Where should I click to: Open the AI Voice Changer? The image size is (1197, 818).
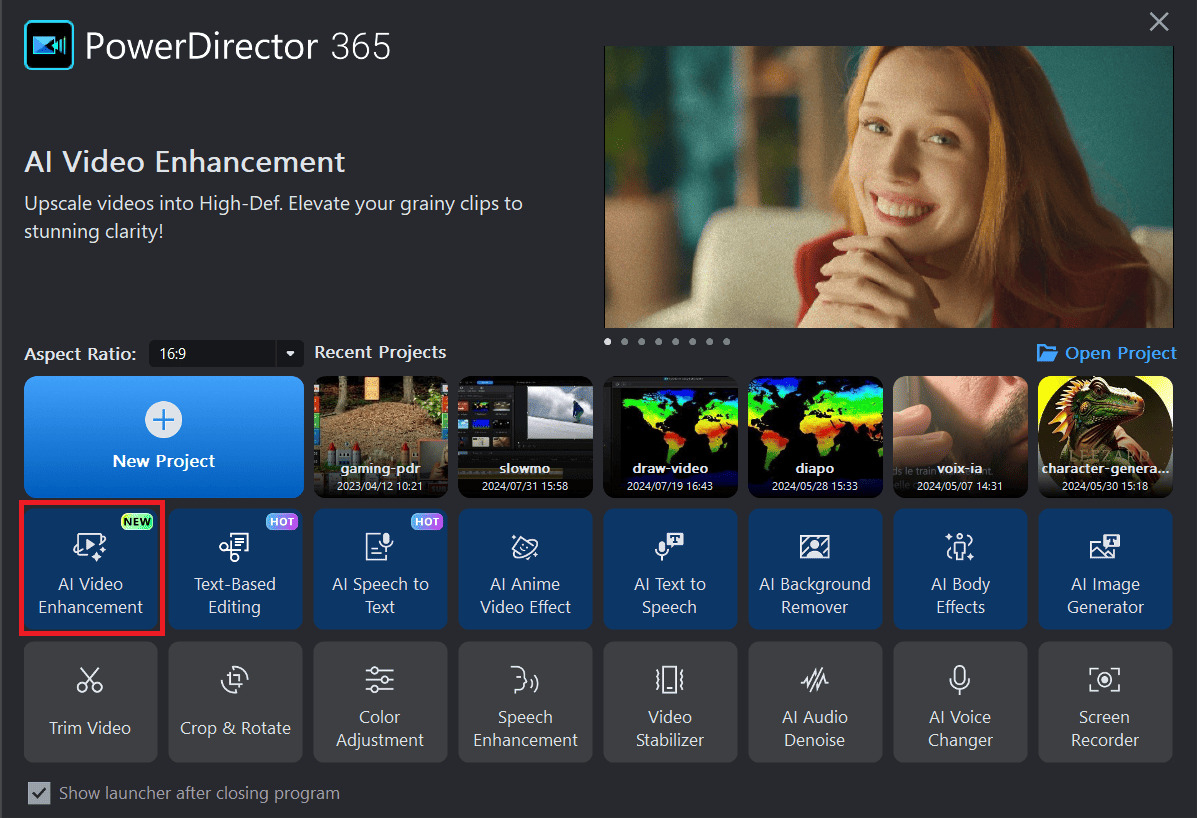click(x=960, y=701)
